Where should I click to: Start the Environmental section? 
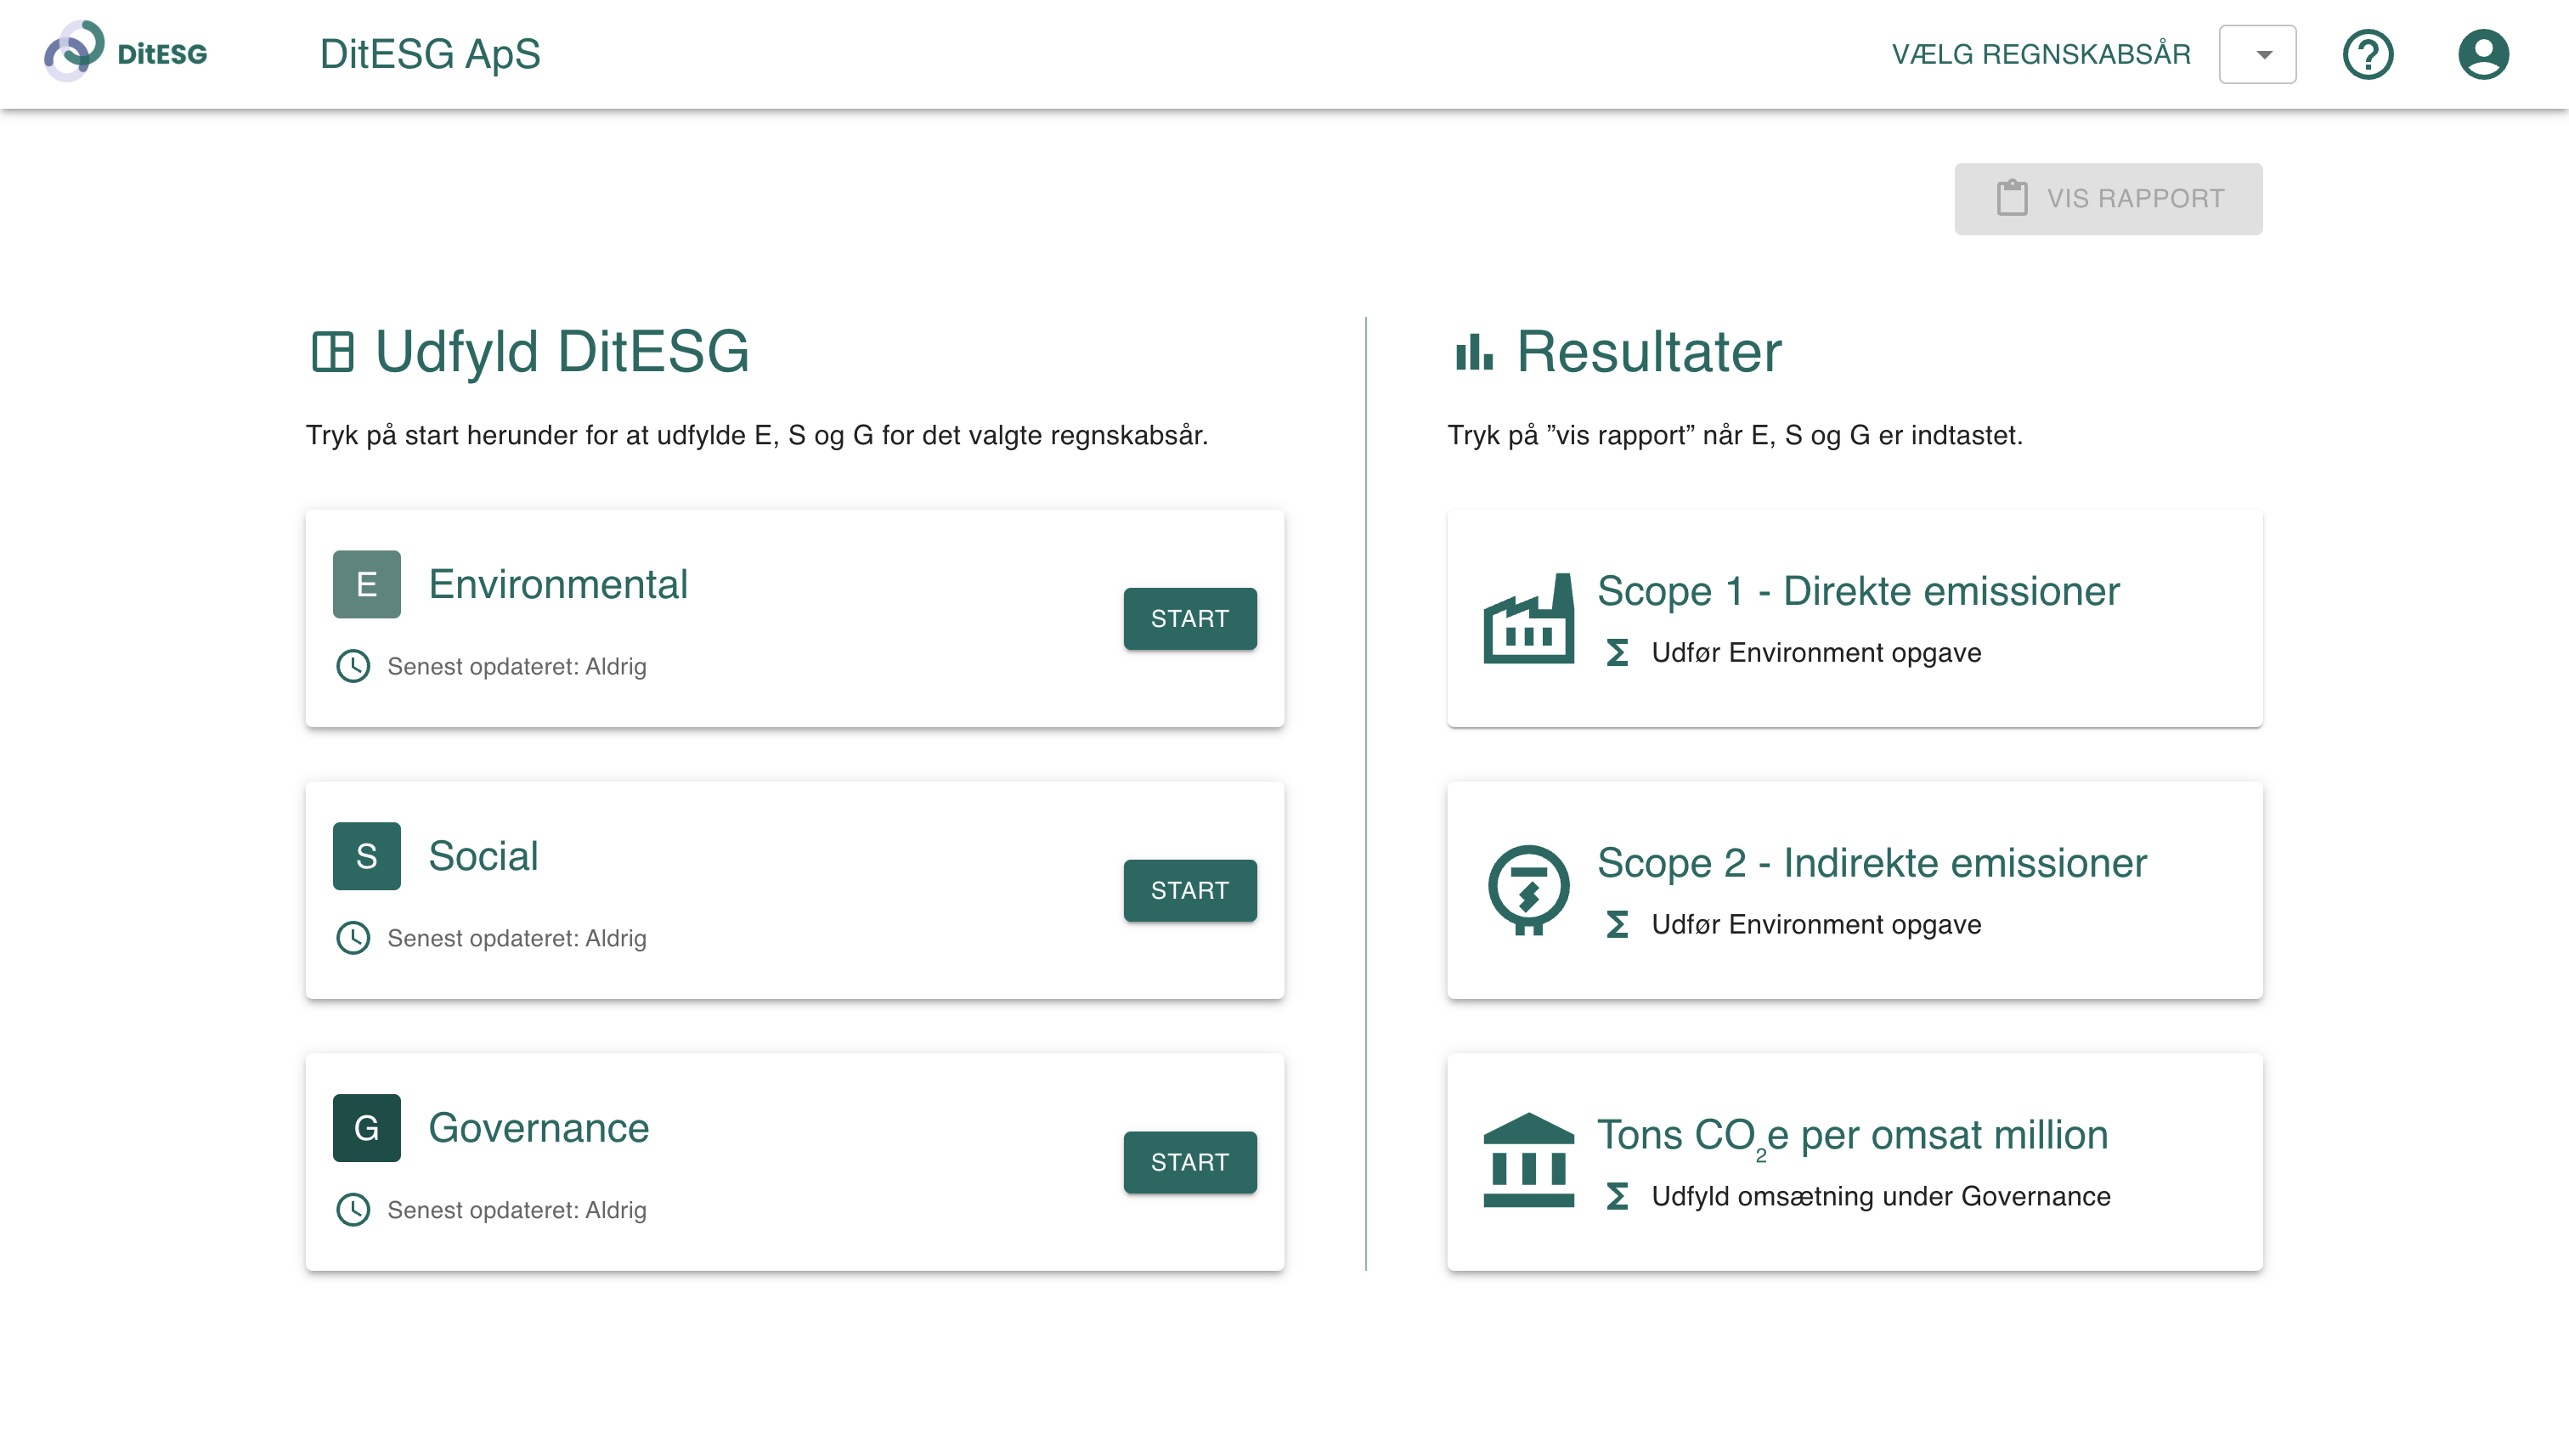click(x=1189, y=619)
